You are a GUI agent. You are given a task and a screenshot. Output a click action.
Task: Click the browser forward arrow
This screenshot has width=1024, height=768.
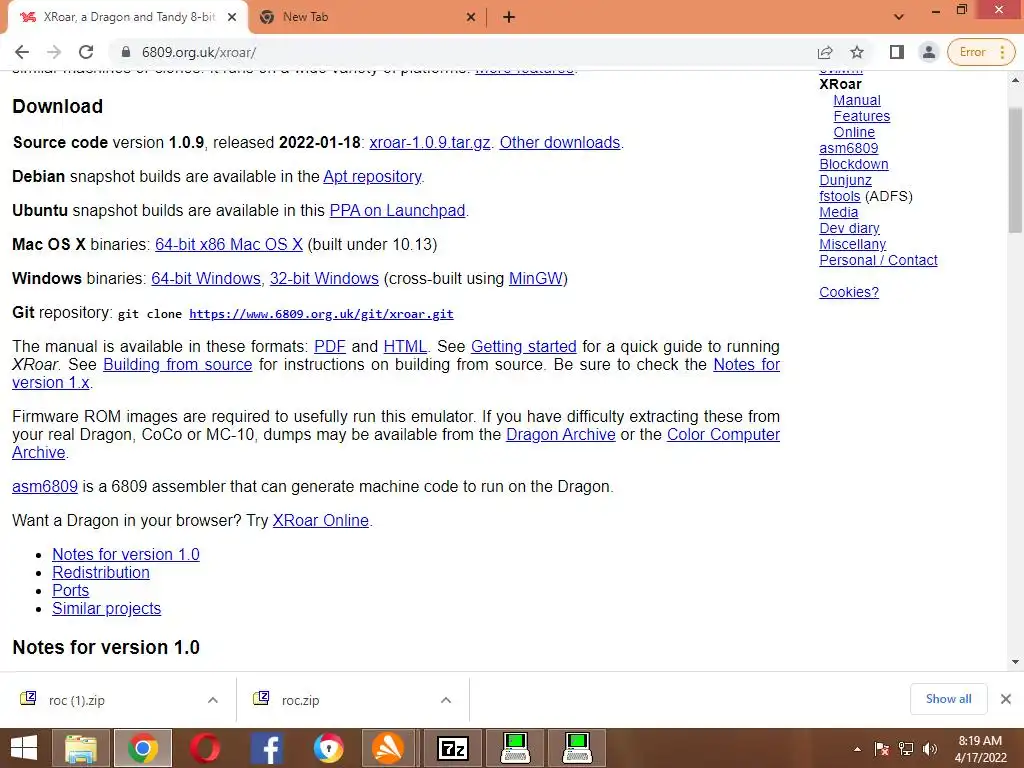pos(54,52)
